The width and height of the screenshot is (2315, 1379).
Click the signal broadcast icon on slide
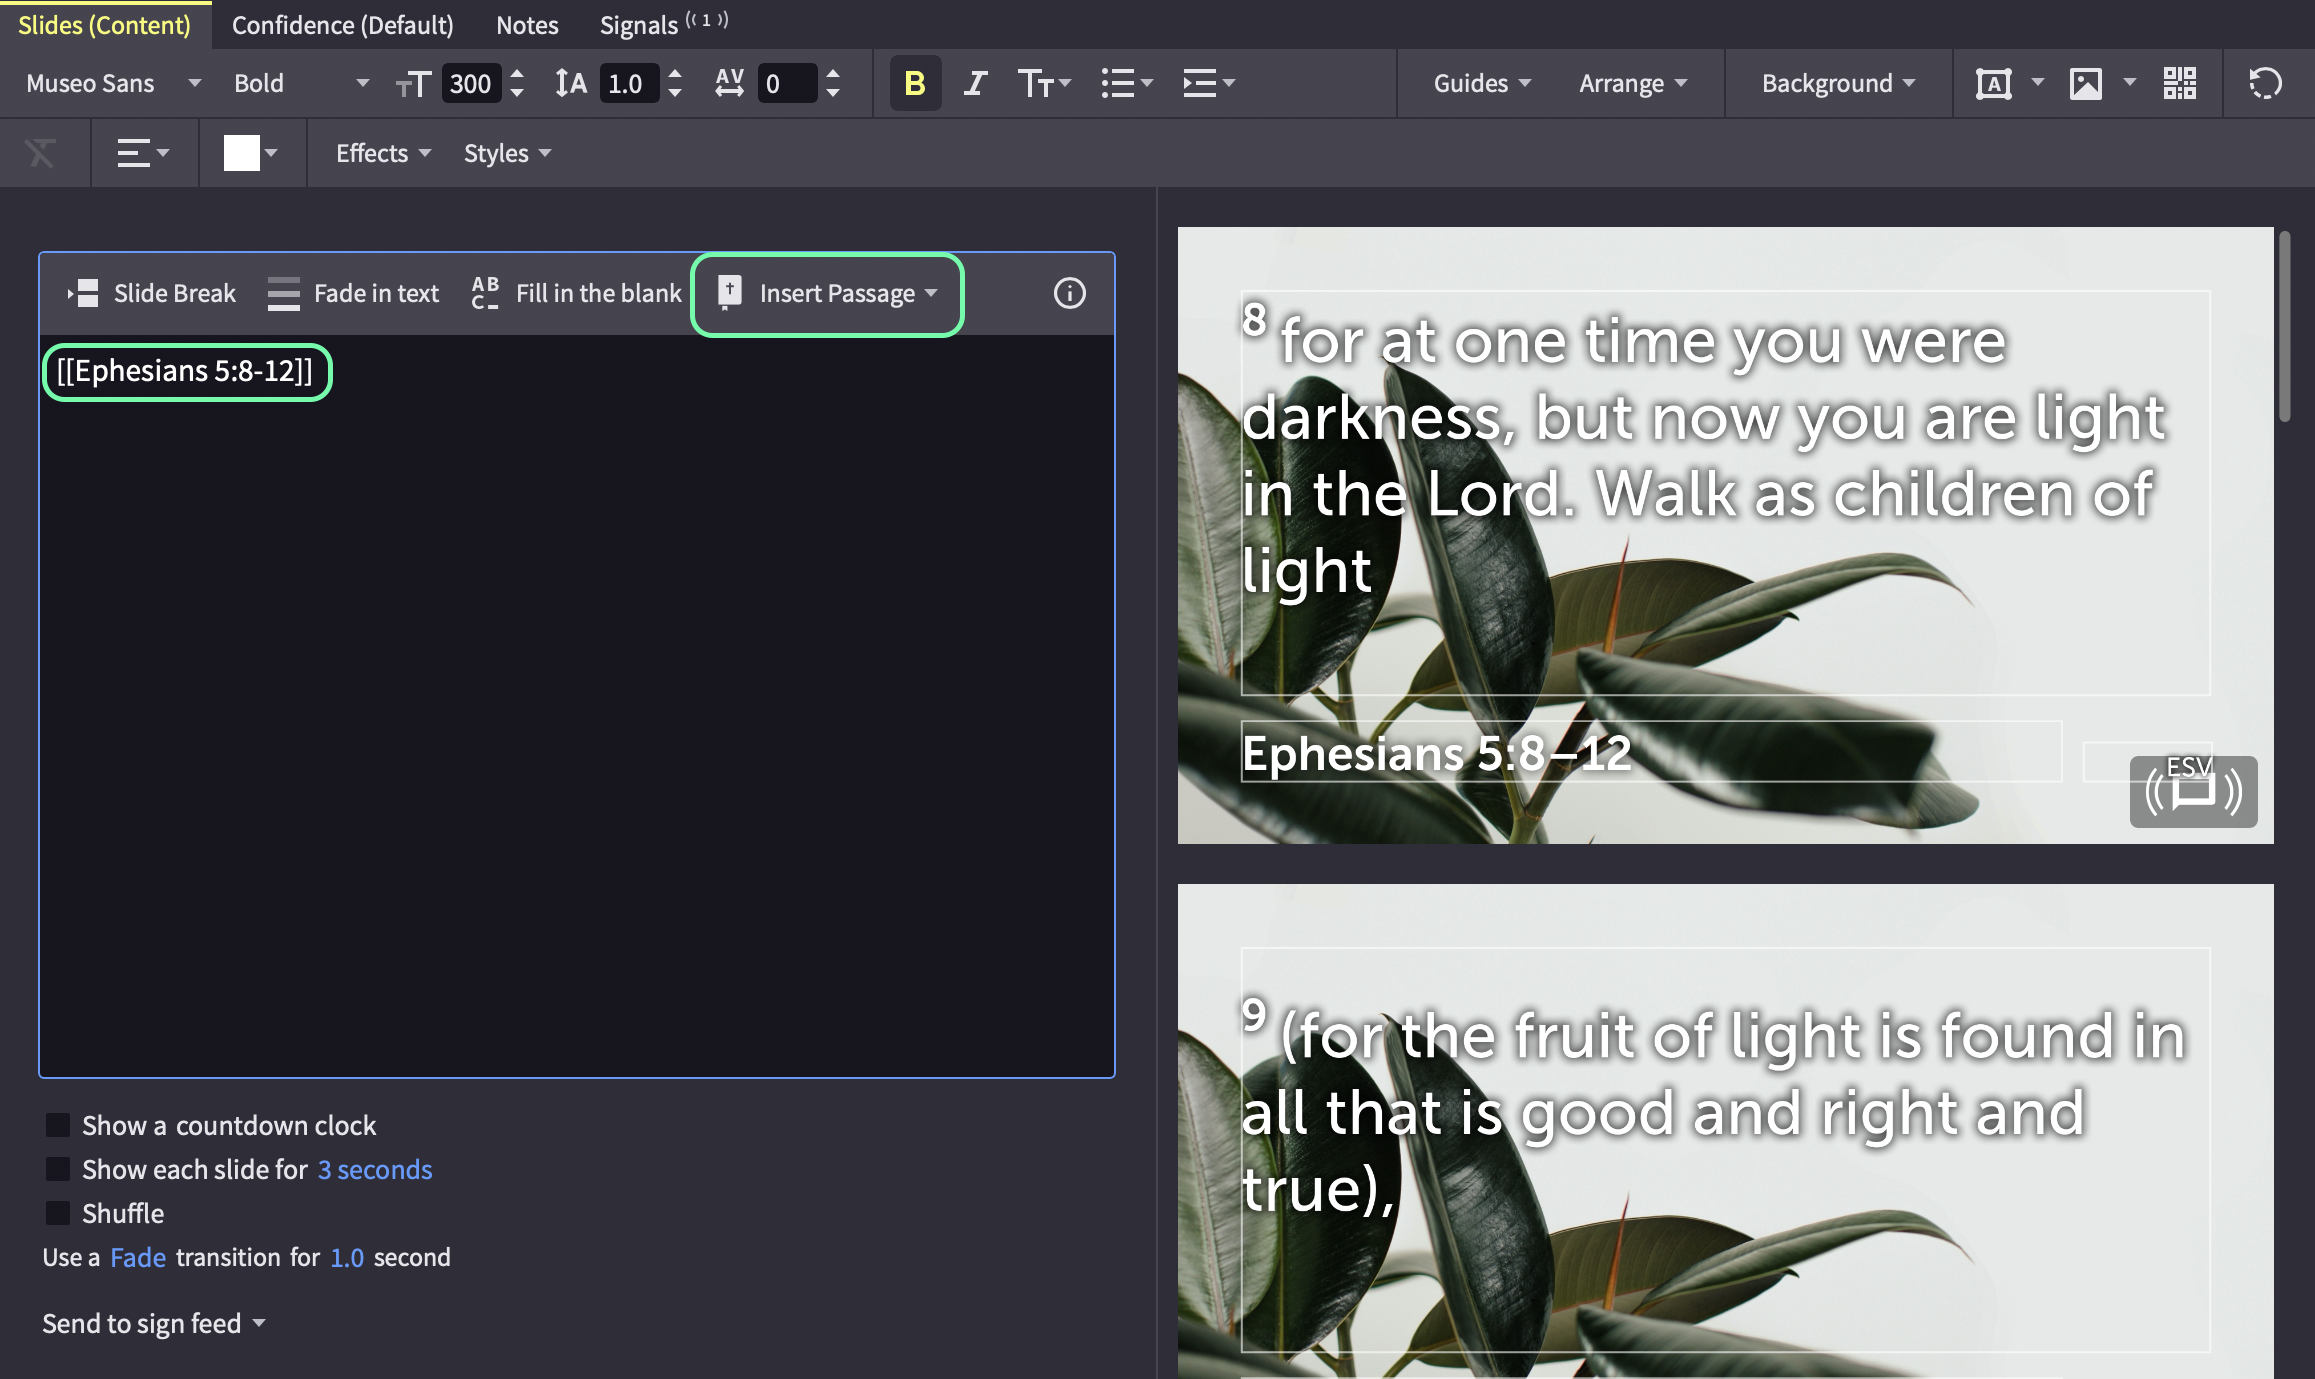(x=2193, y=791)
